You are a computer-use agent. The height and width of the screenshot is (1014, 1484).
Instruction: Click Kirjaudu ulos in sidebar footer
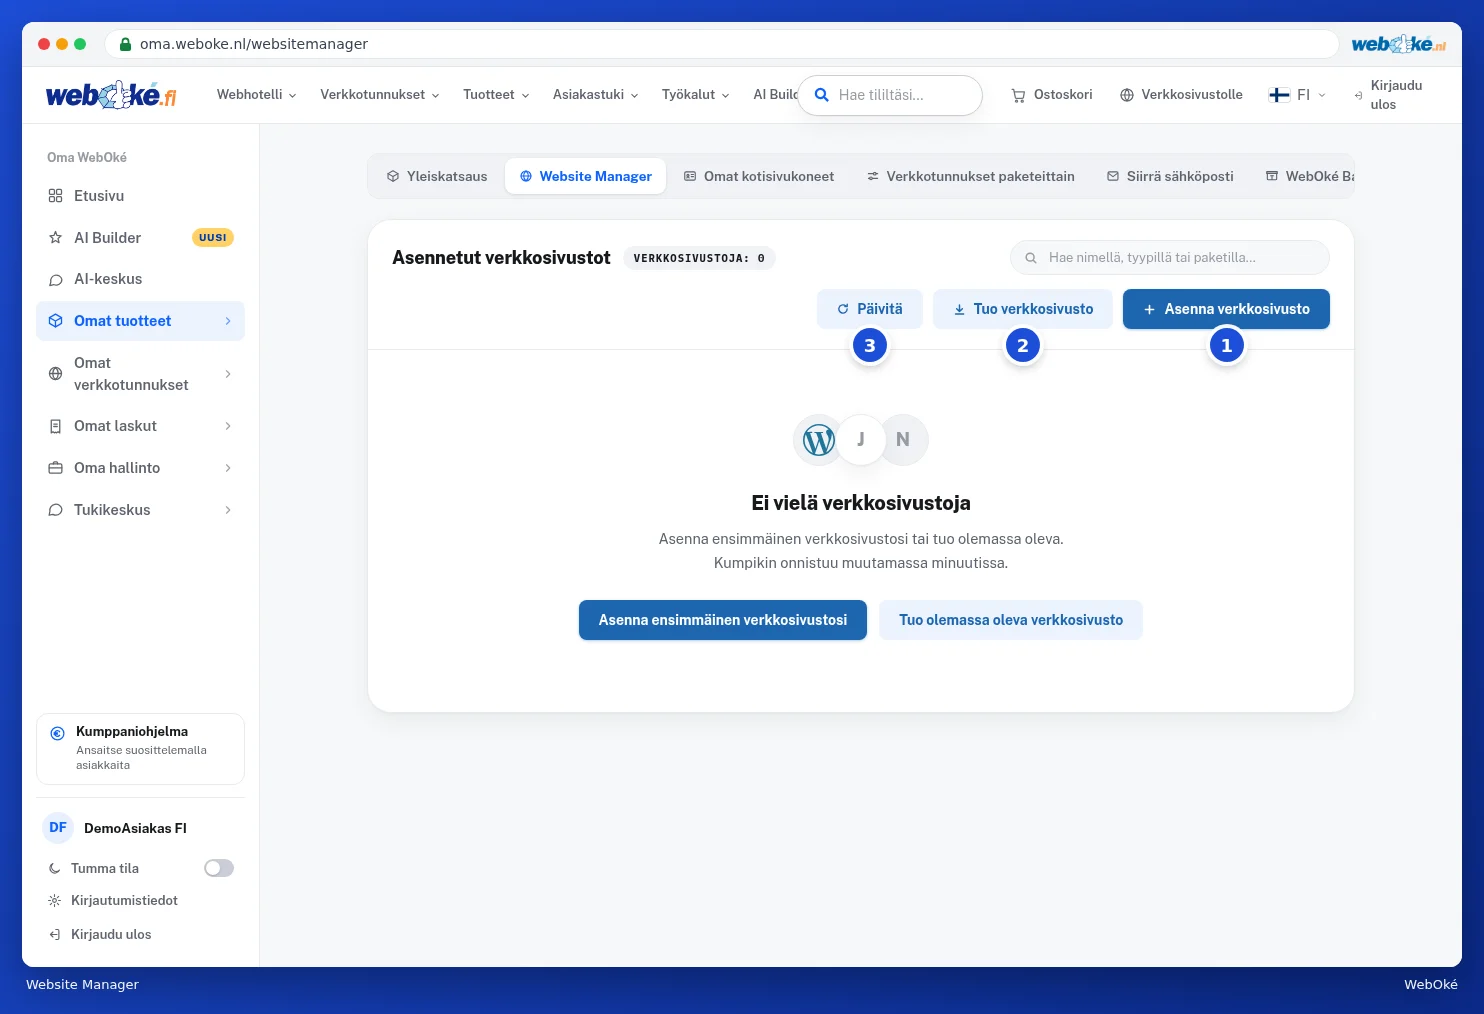(100, 935)
